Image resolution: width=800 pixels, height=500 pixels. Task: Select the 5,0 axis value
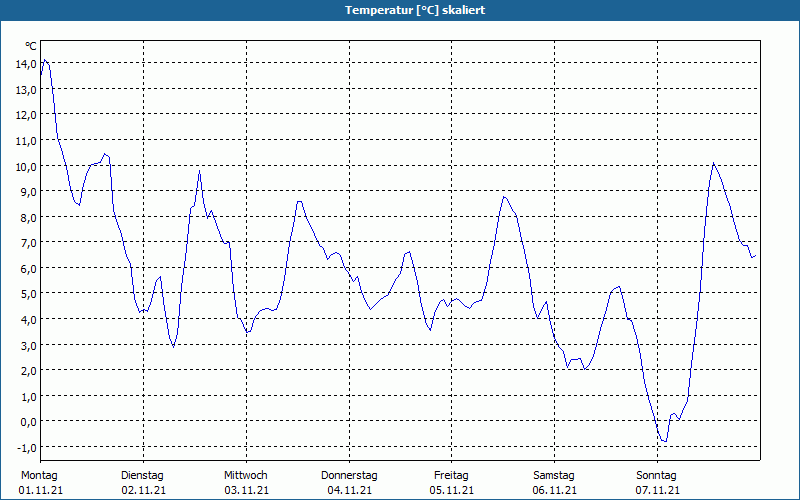28,294
